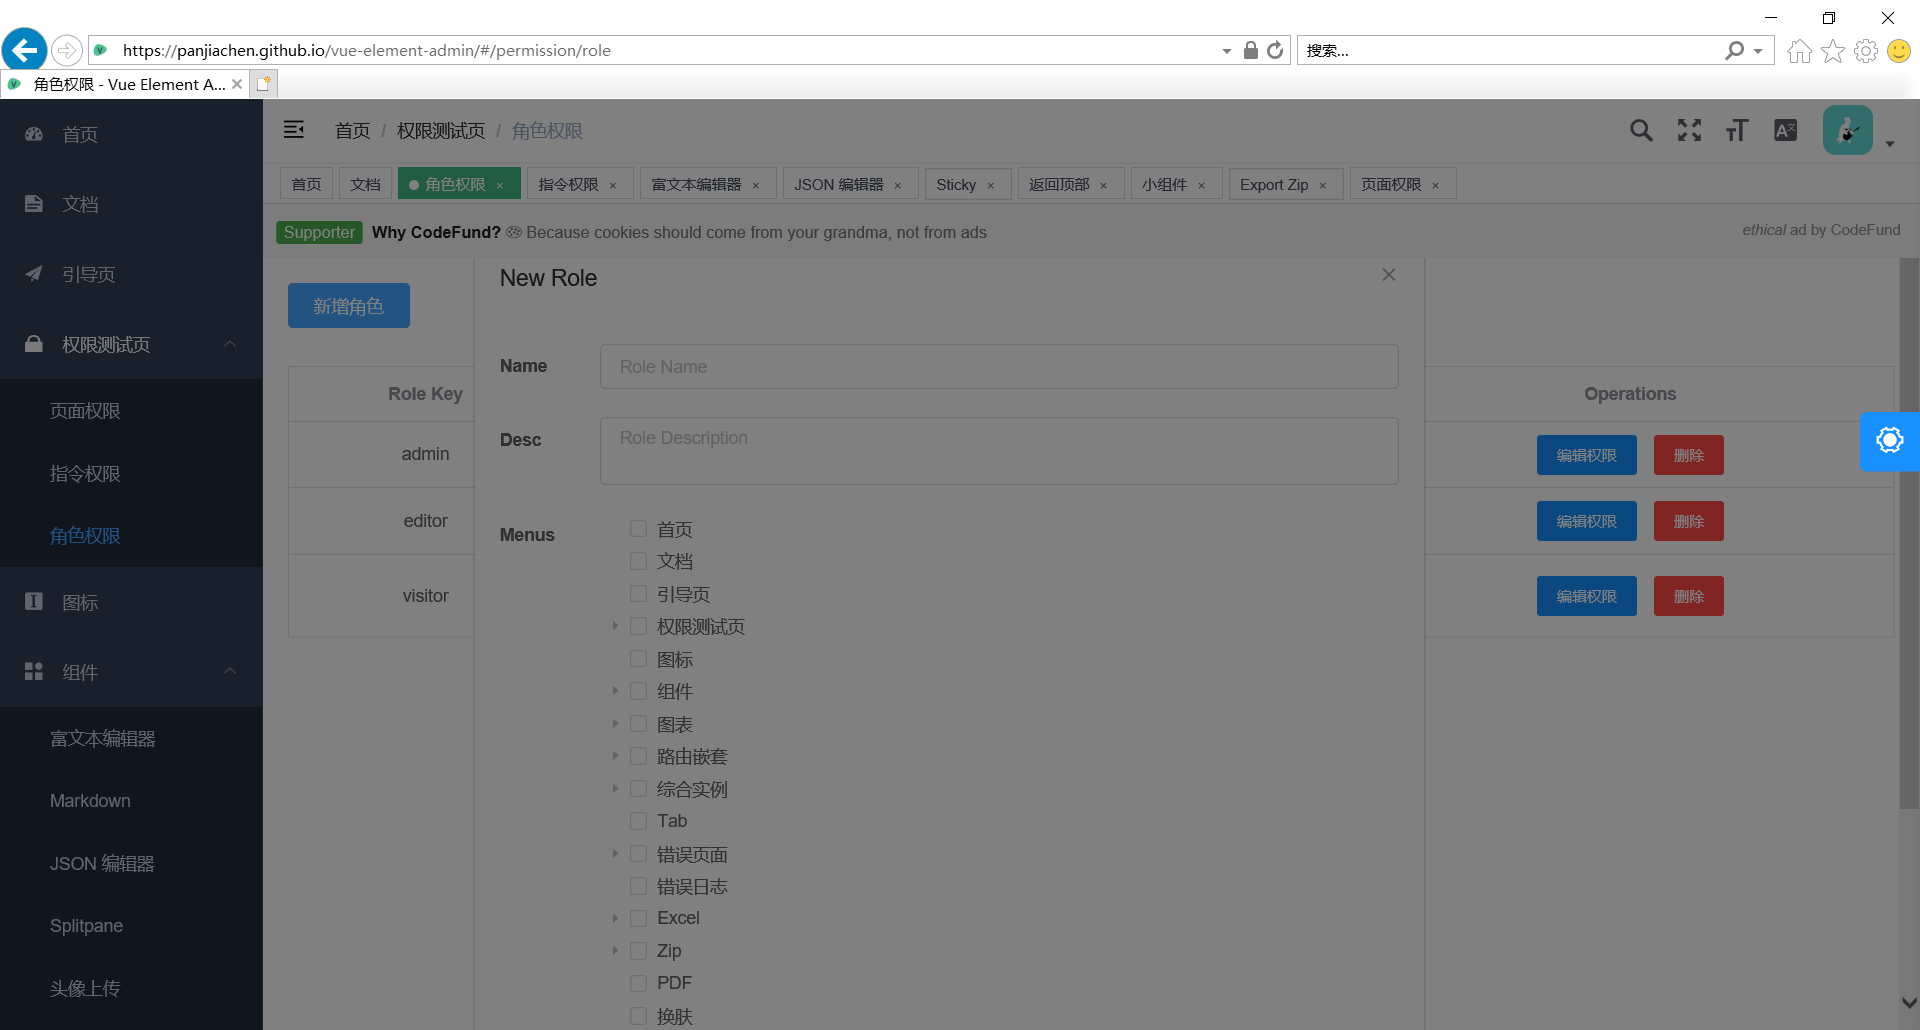Click 编辑权限 for the admin role
Screen dimensions: 1920x1030
tap(1586, 454)
